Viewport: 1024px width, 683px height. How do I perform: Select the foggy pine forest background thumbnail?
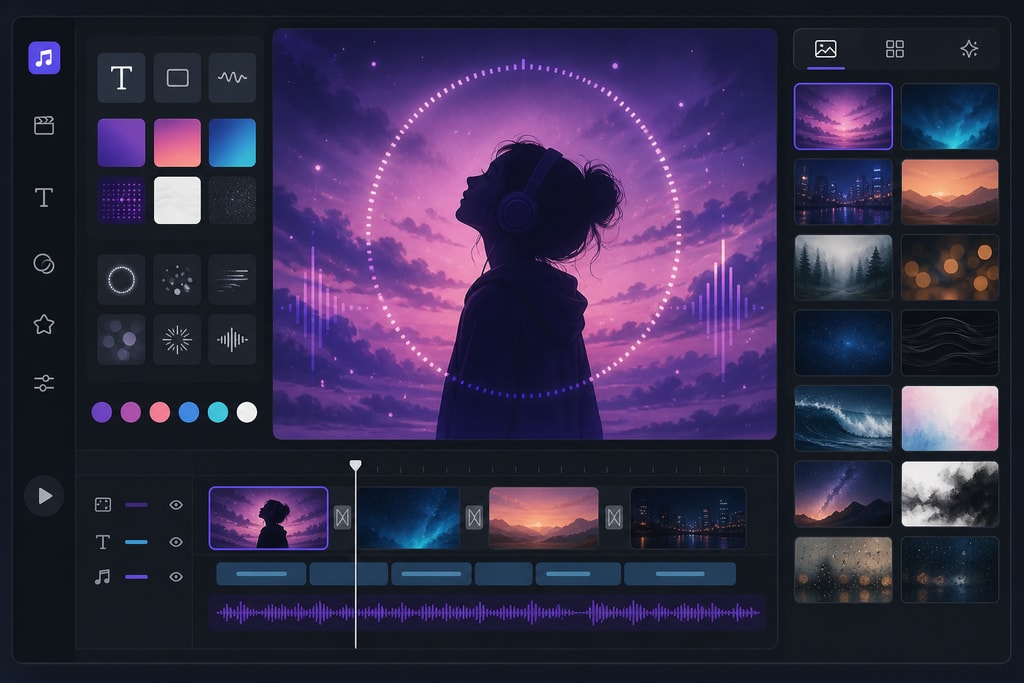843,267
